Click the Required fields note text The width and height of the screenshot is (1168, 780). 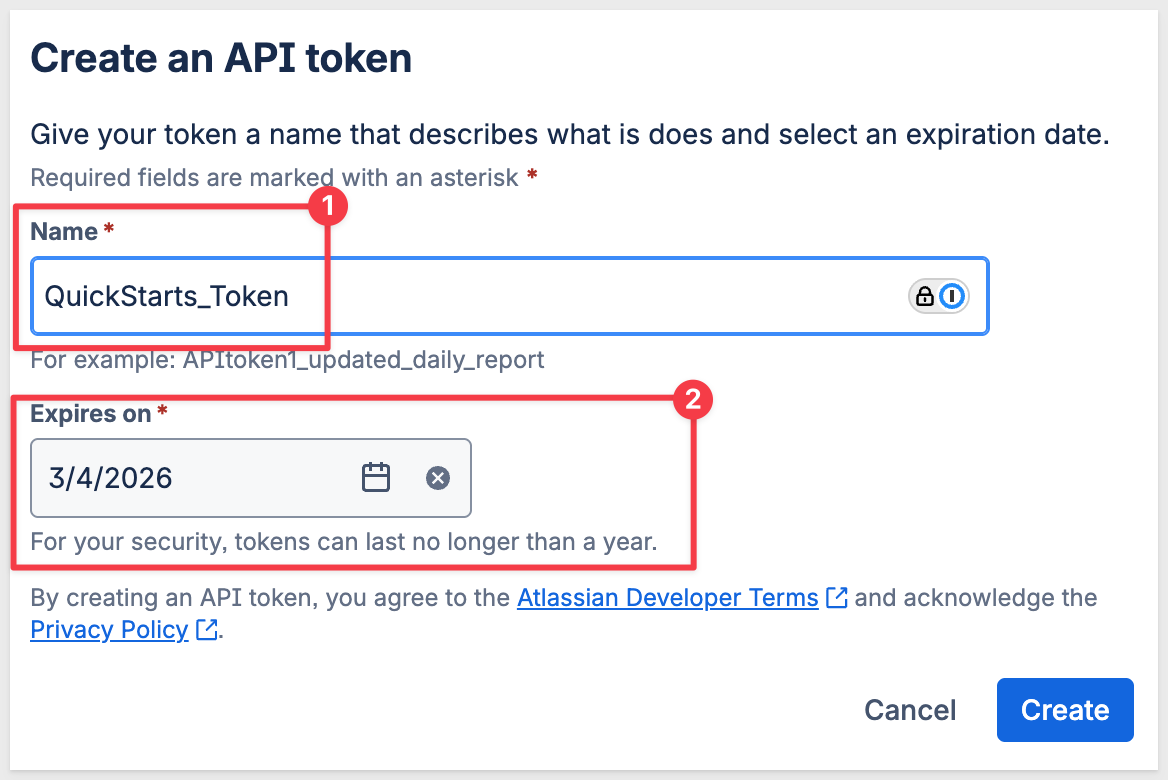tap(275, 178)
